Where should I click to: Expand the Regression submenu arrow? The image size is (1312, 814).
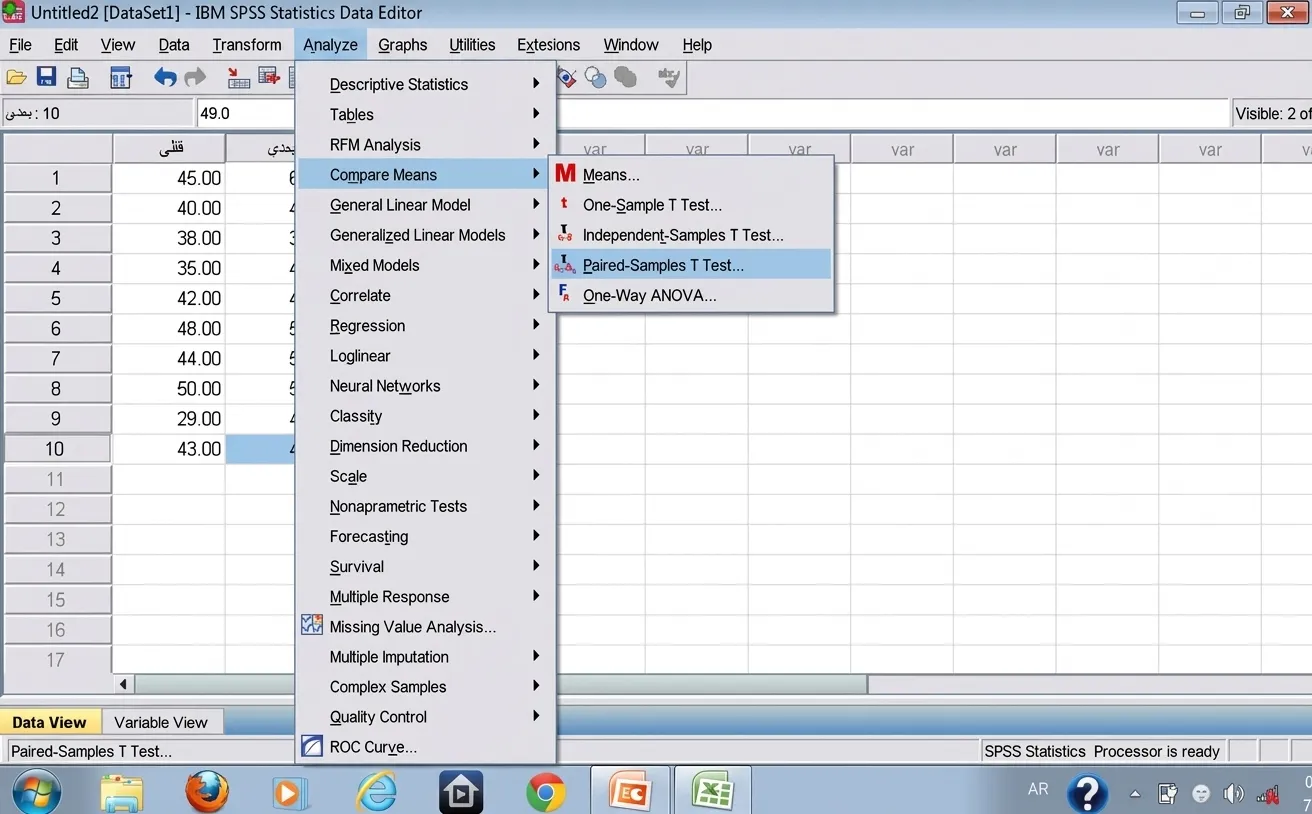tap(536, 325)
